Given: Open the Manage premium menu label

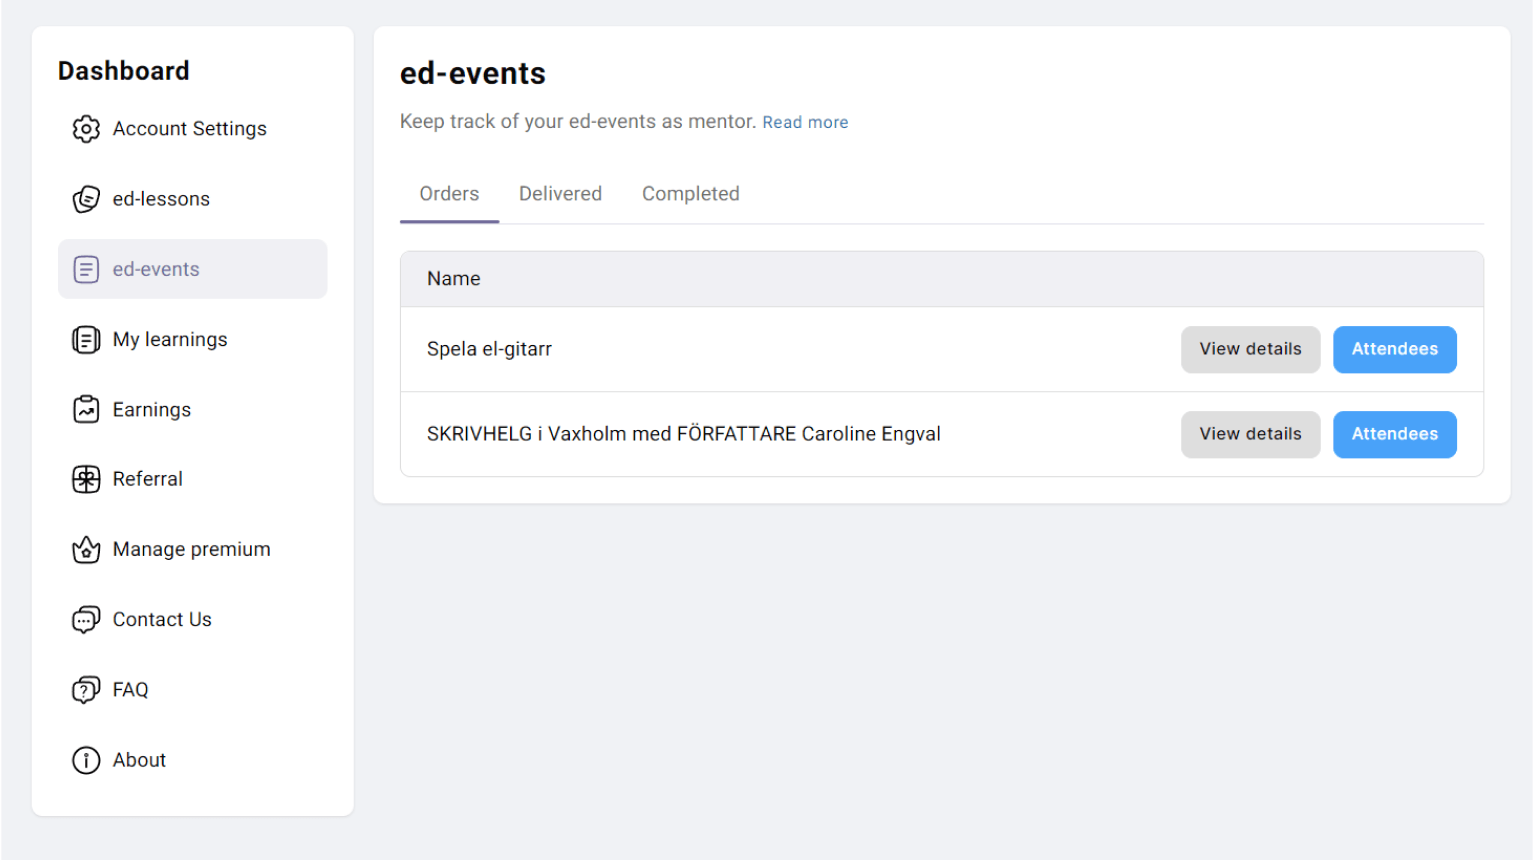Looking at the screenshot, I should (x=191, y=550).
